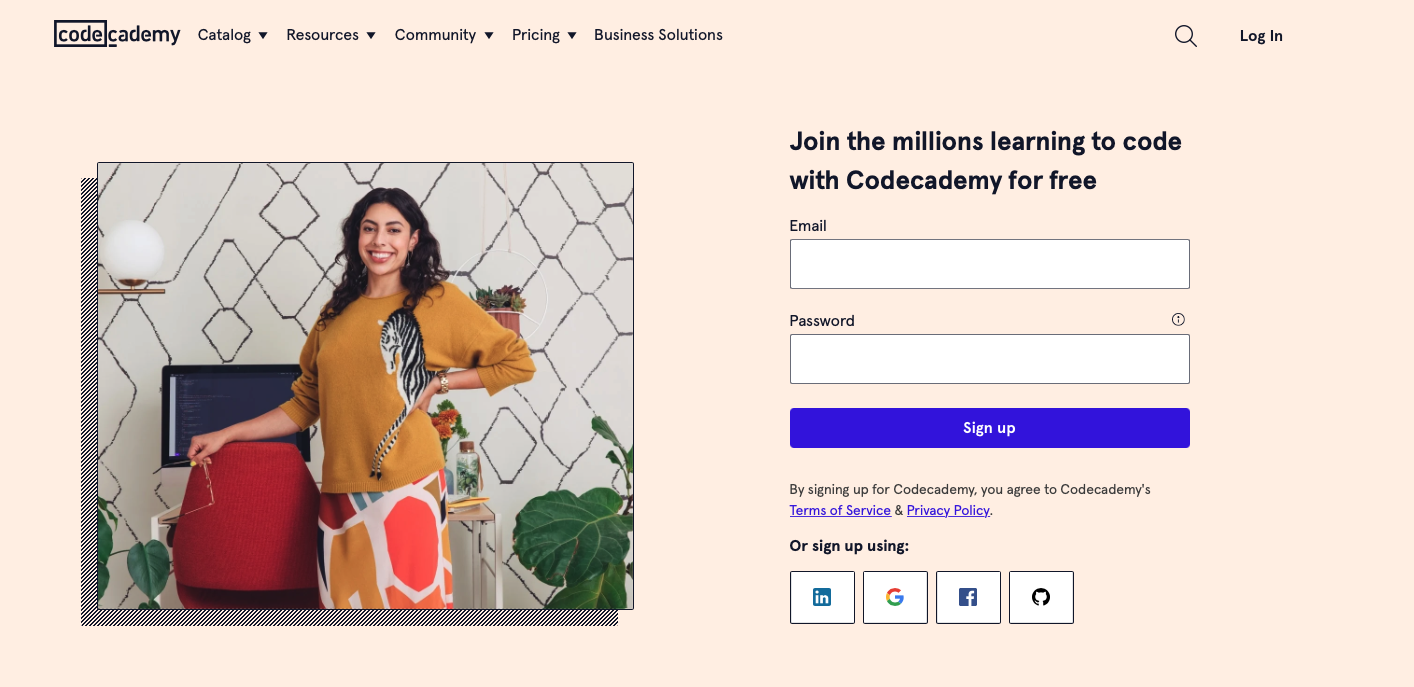The width and height of the screenshot is (1414, 687).
Task: Open the search magnifier icon
Action: [1185, 36]
